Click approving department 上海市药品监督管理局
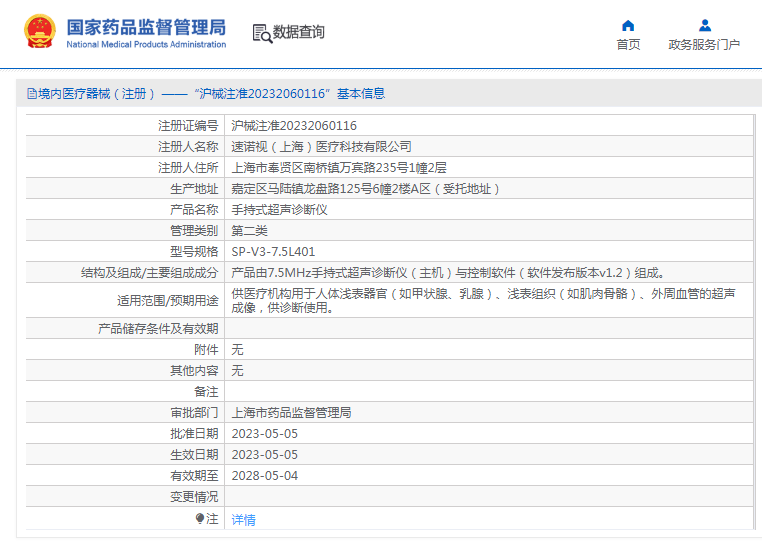Screen dimensions: 762x545 (291, 413)
